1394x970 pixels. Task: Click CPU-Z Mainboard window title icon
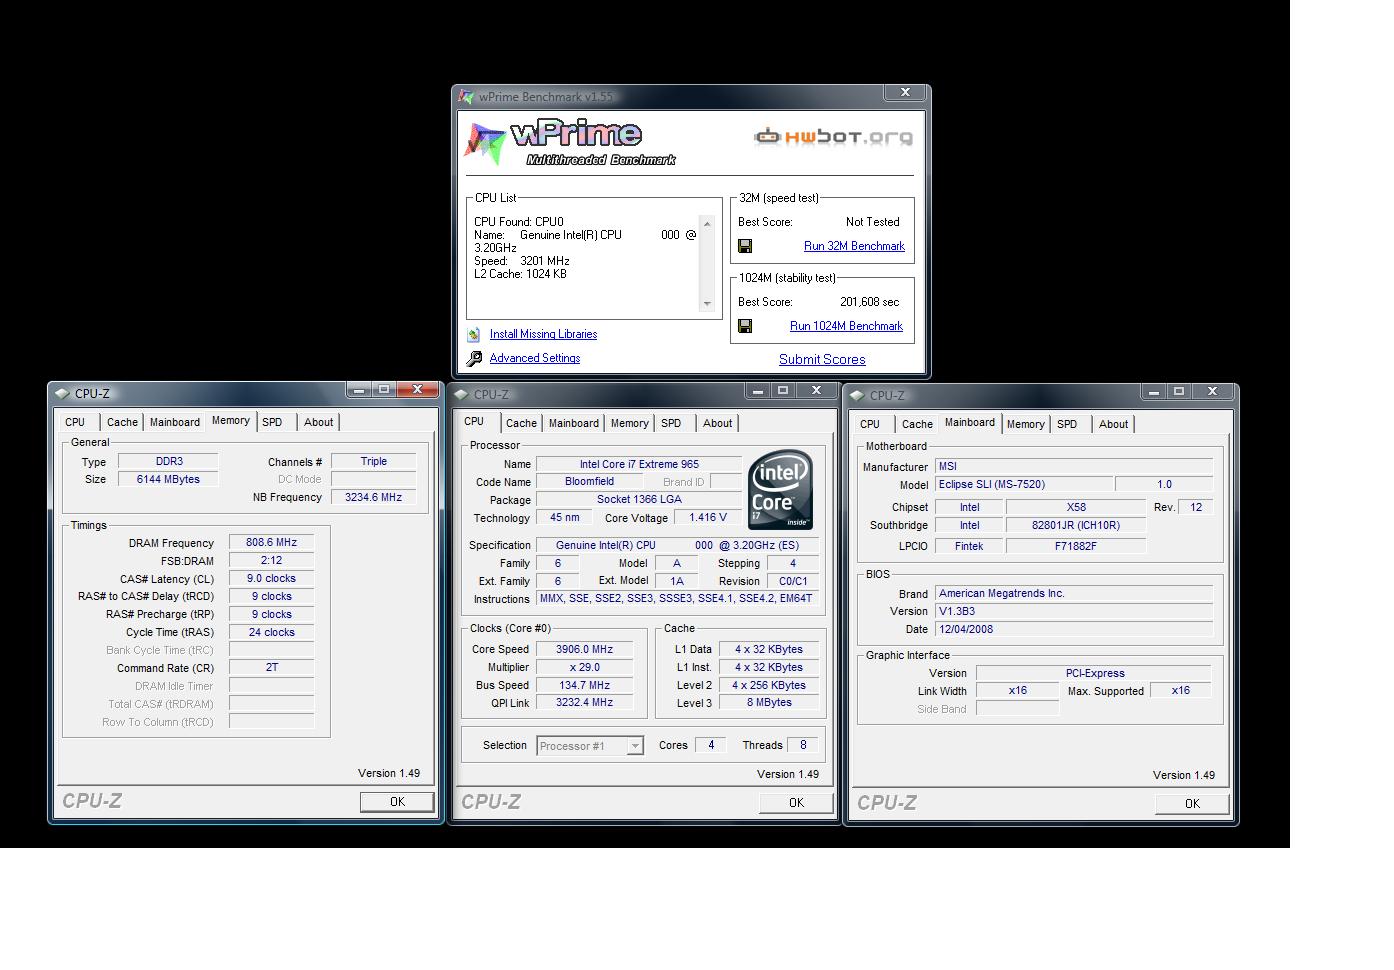pos(857,395)
